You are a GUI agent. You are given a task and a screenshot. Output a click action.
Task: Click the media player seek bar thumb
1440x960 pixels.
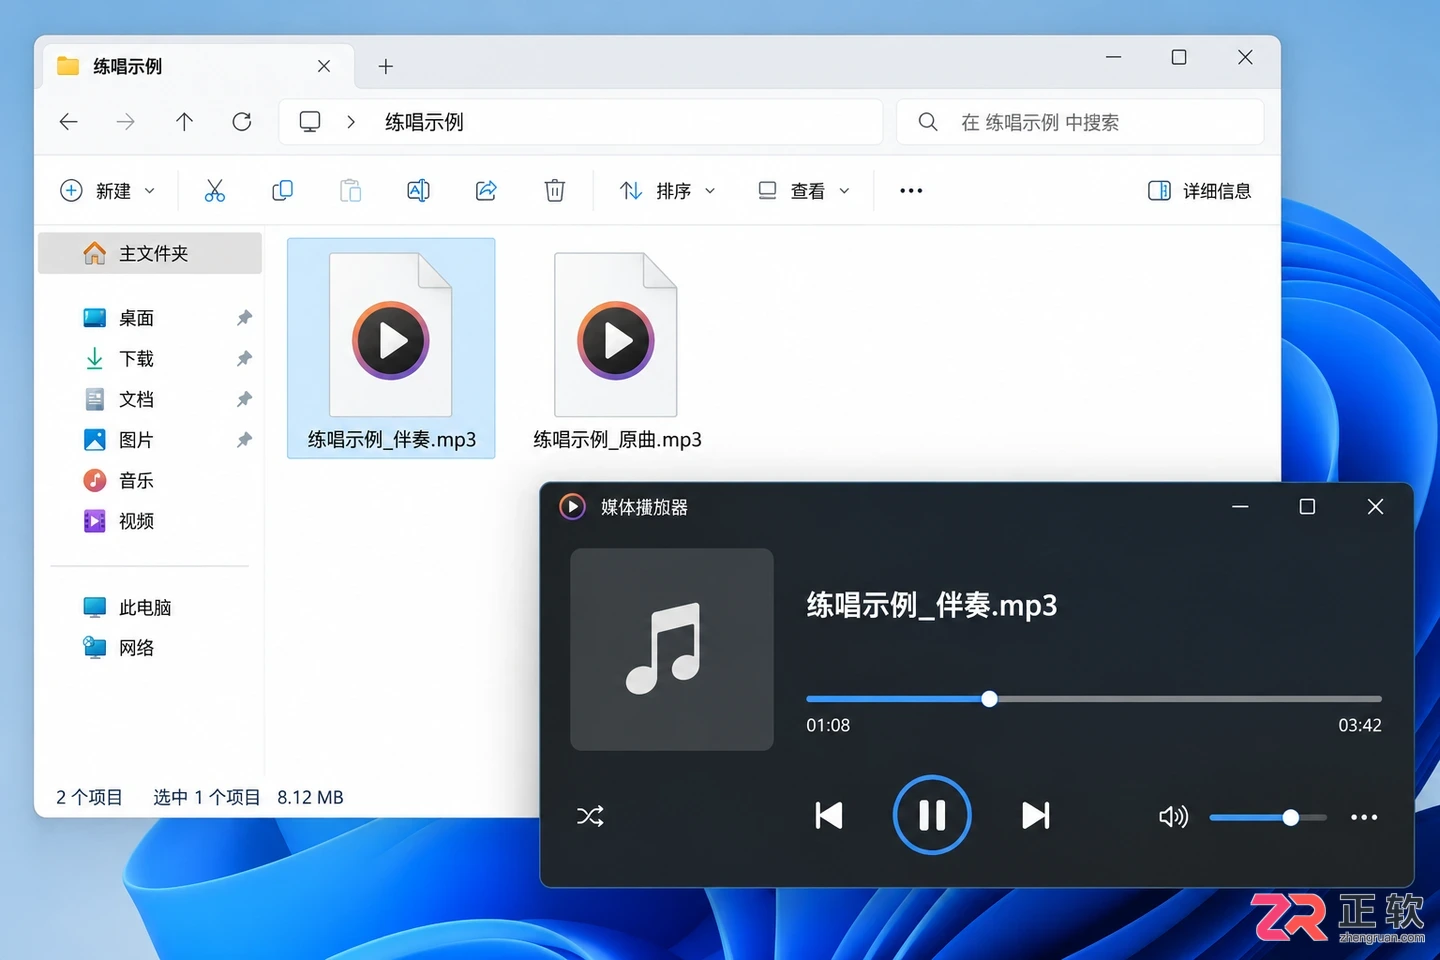pos(989,699)
